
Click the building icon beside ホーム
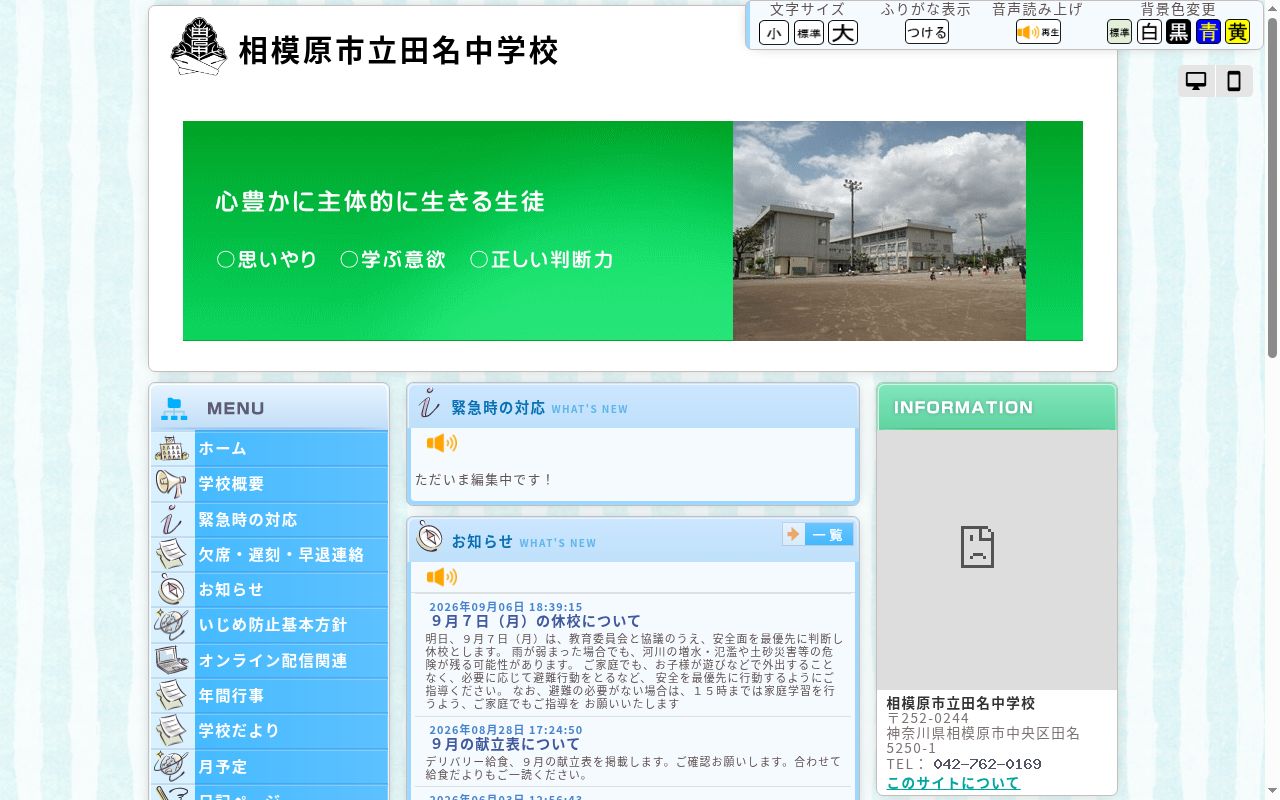pos(172,448)
